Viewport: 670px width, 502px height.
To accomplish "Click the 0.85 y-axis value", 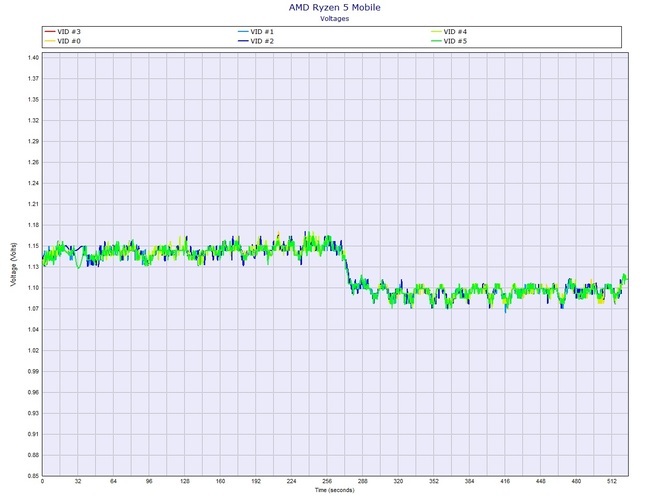I will [x=34, y=476].
